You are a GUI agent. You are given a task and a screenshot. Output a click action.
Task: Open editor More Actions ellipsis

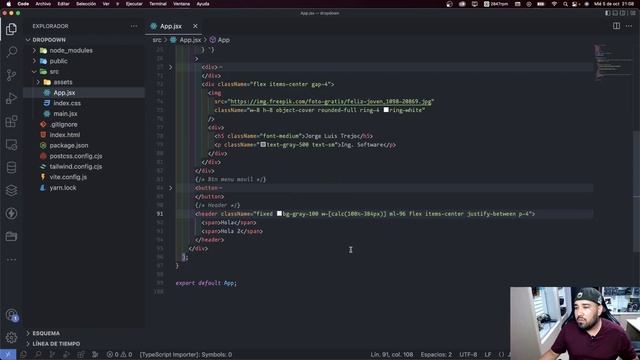point(629,26)
